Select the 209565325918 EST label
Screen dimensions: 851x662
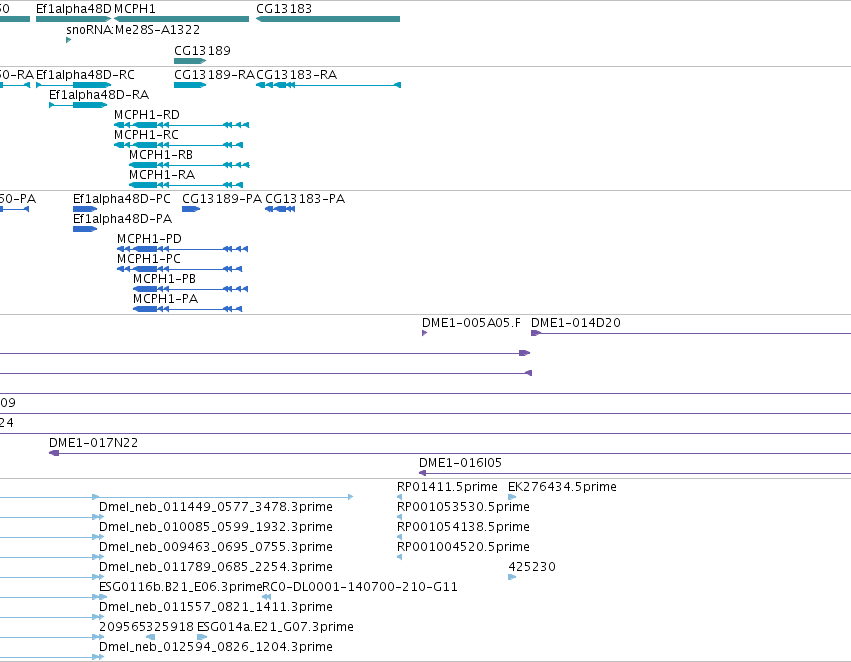(x=147, y=627)
